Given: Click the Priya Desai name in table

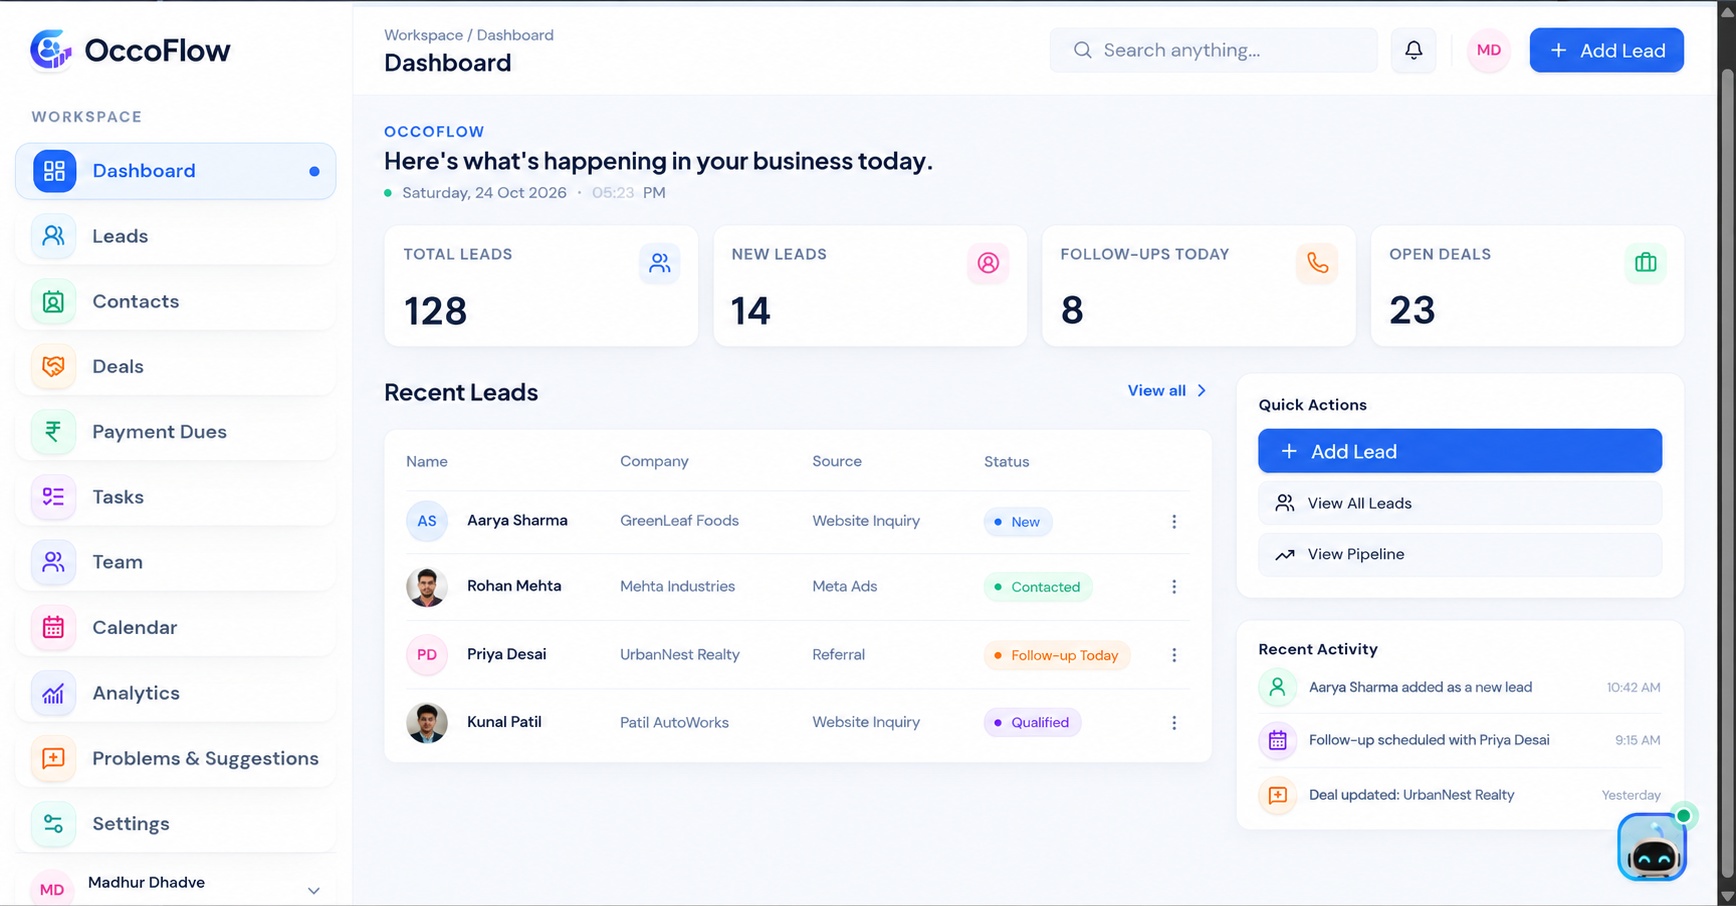Looking at the screenshot, I should [506, 654].
